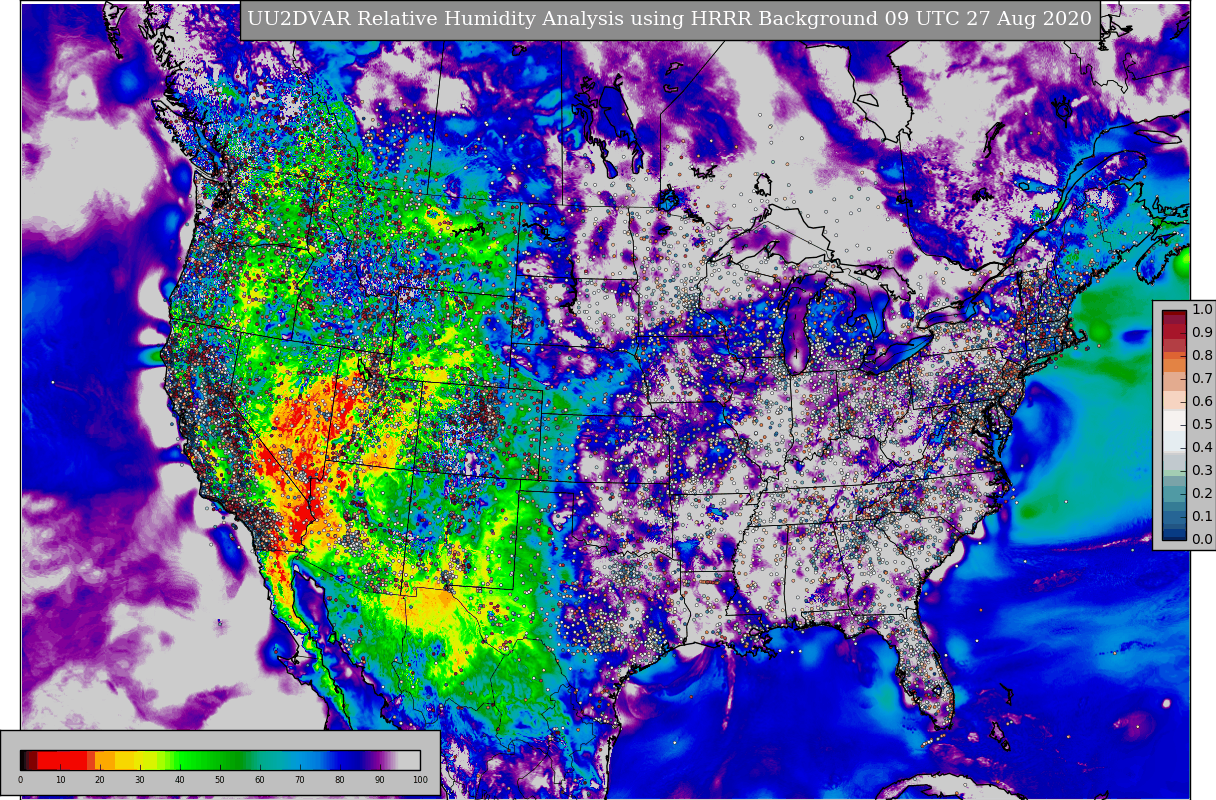Image resolution: width=1216 pixels, height=800 pixels.
Task: Click the 0.5 label on the right colorbar
Action: click(x=1202, y=425)
